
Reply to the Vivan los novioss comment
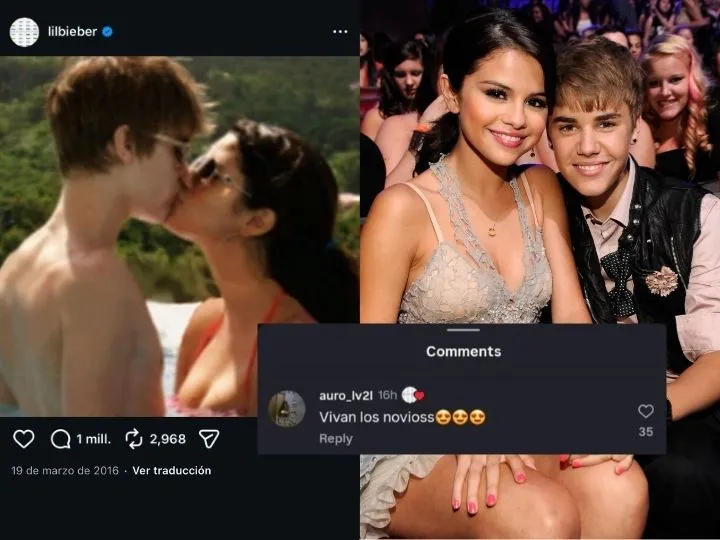point(335,439)
